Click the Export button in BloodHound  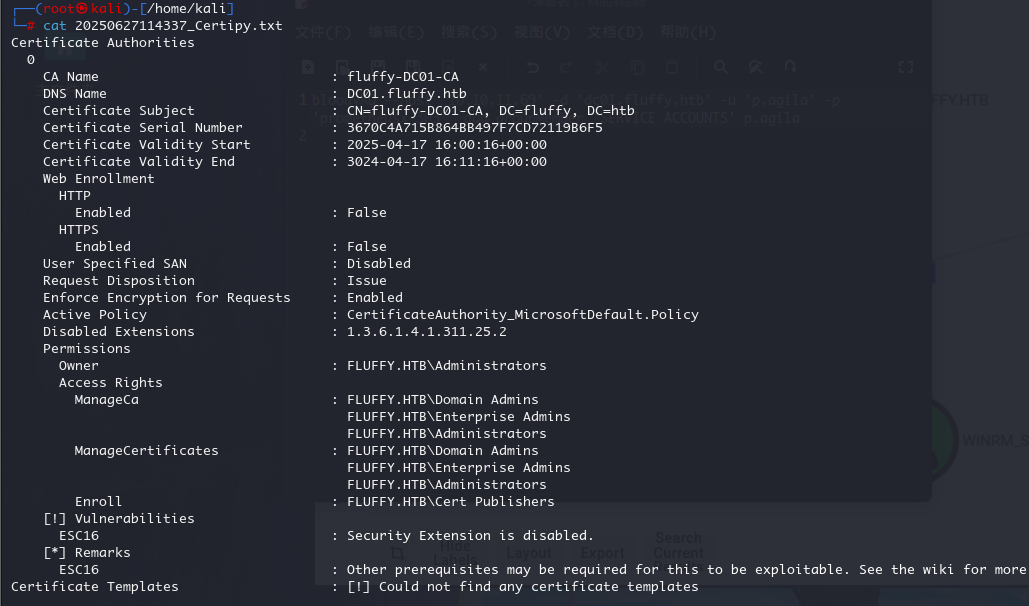602,553
